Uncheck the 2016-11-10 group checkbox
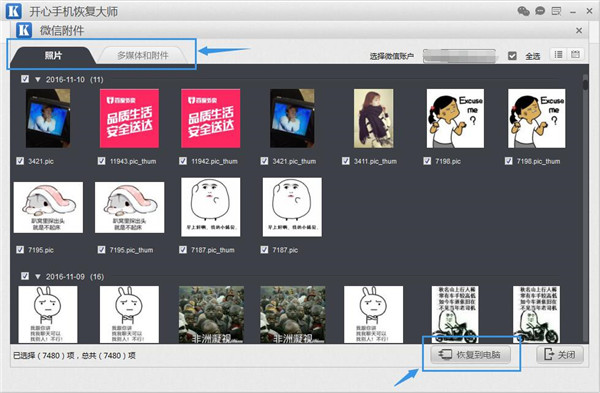 pyautogui.click(x=25, y=79)
